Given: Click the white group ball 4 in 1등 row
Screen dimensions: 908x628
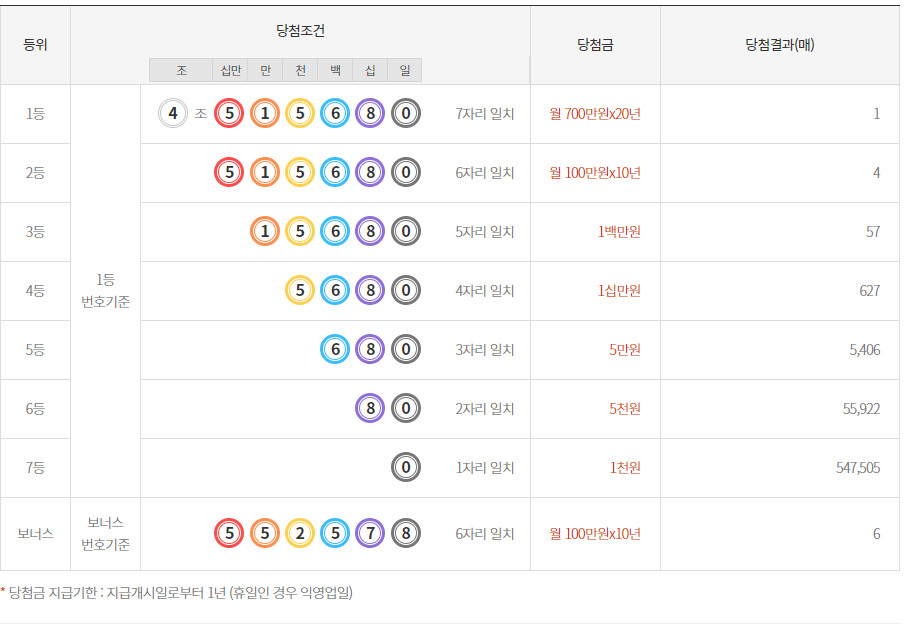Looking at the screenshot, I should [x=173, y=114].
